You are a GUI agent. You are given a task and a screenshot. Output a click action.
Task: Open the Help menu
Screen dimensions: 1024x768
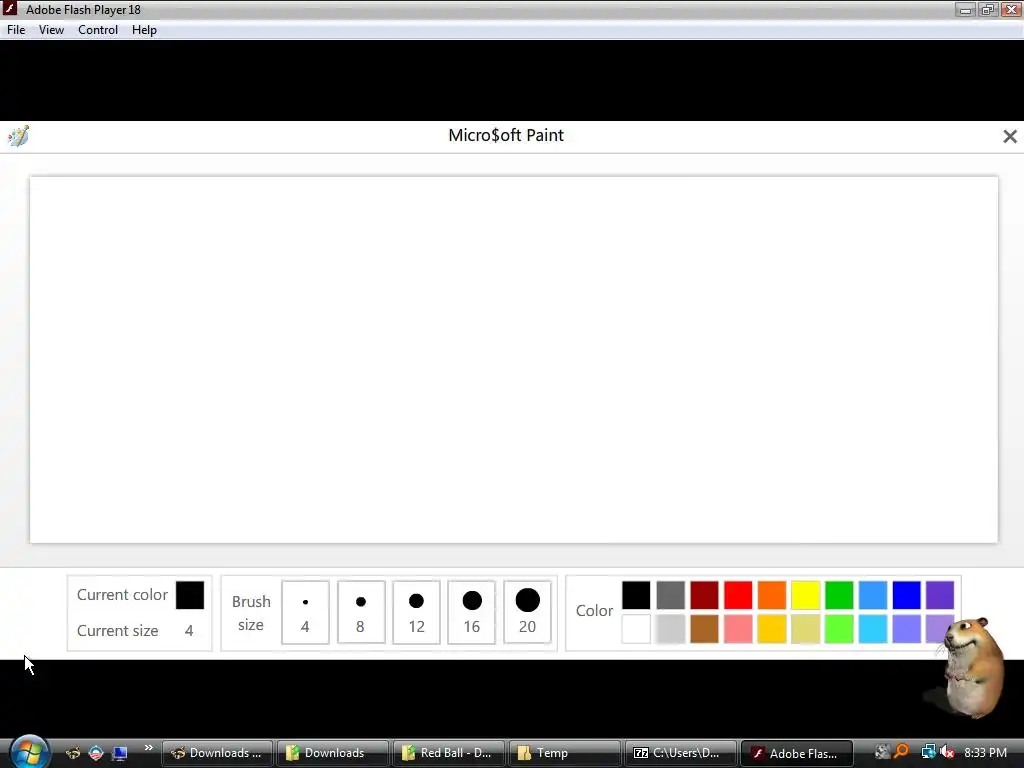pyautogui.click(x=144, y=30)
